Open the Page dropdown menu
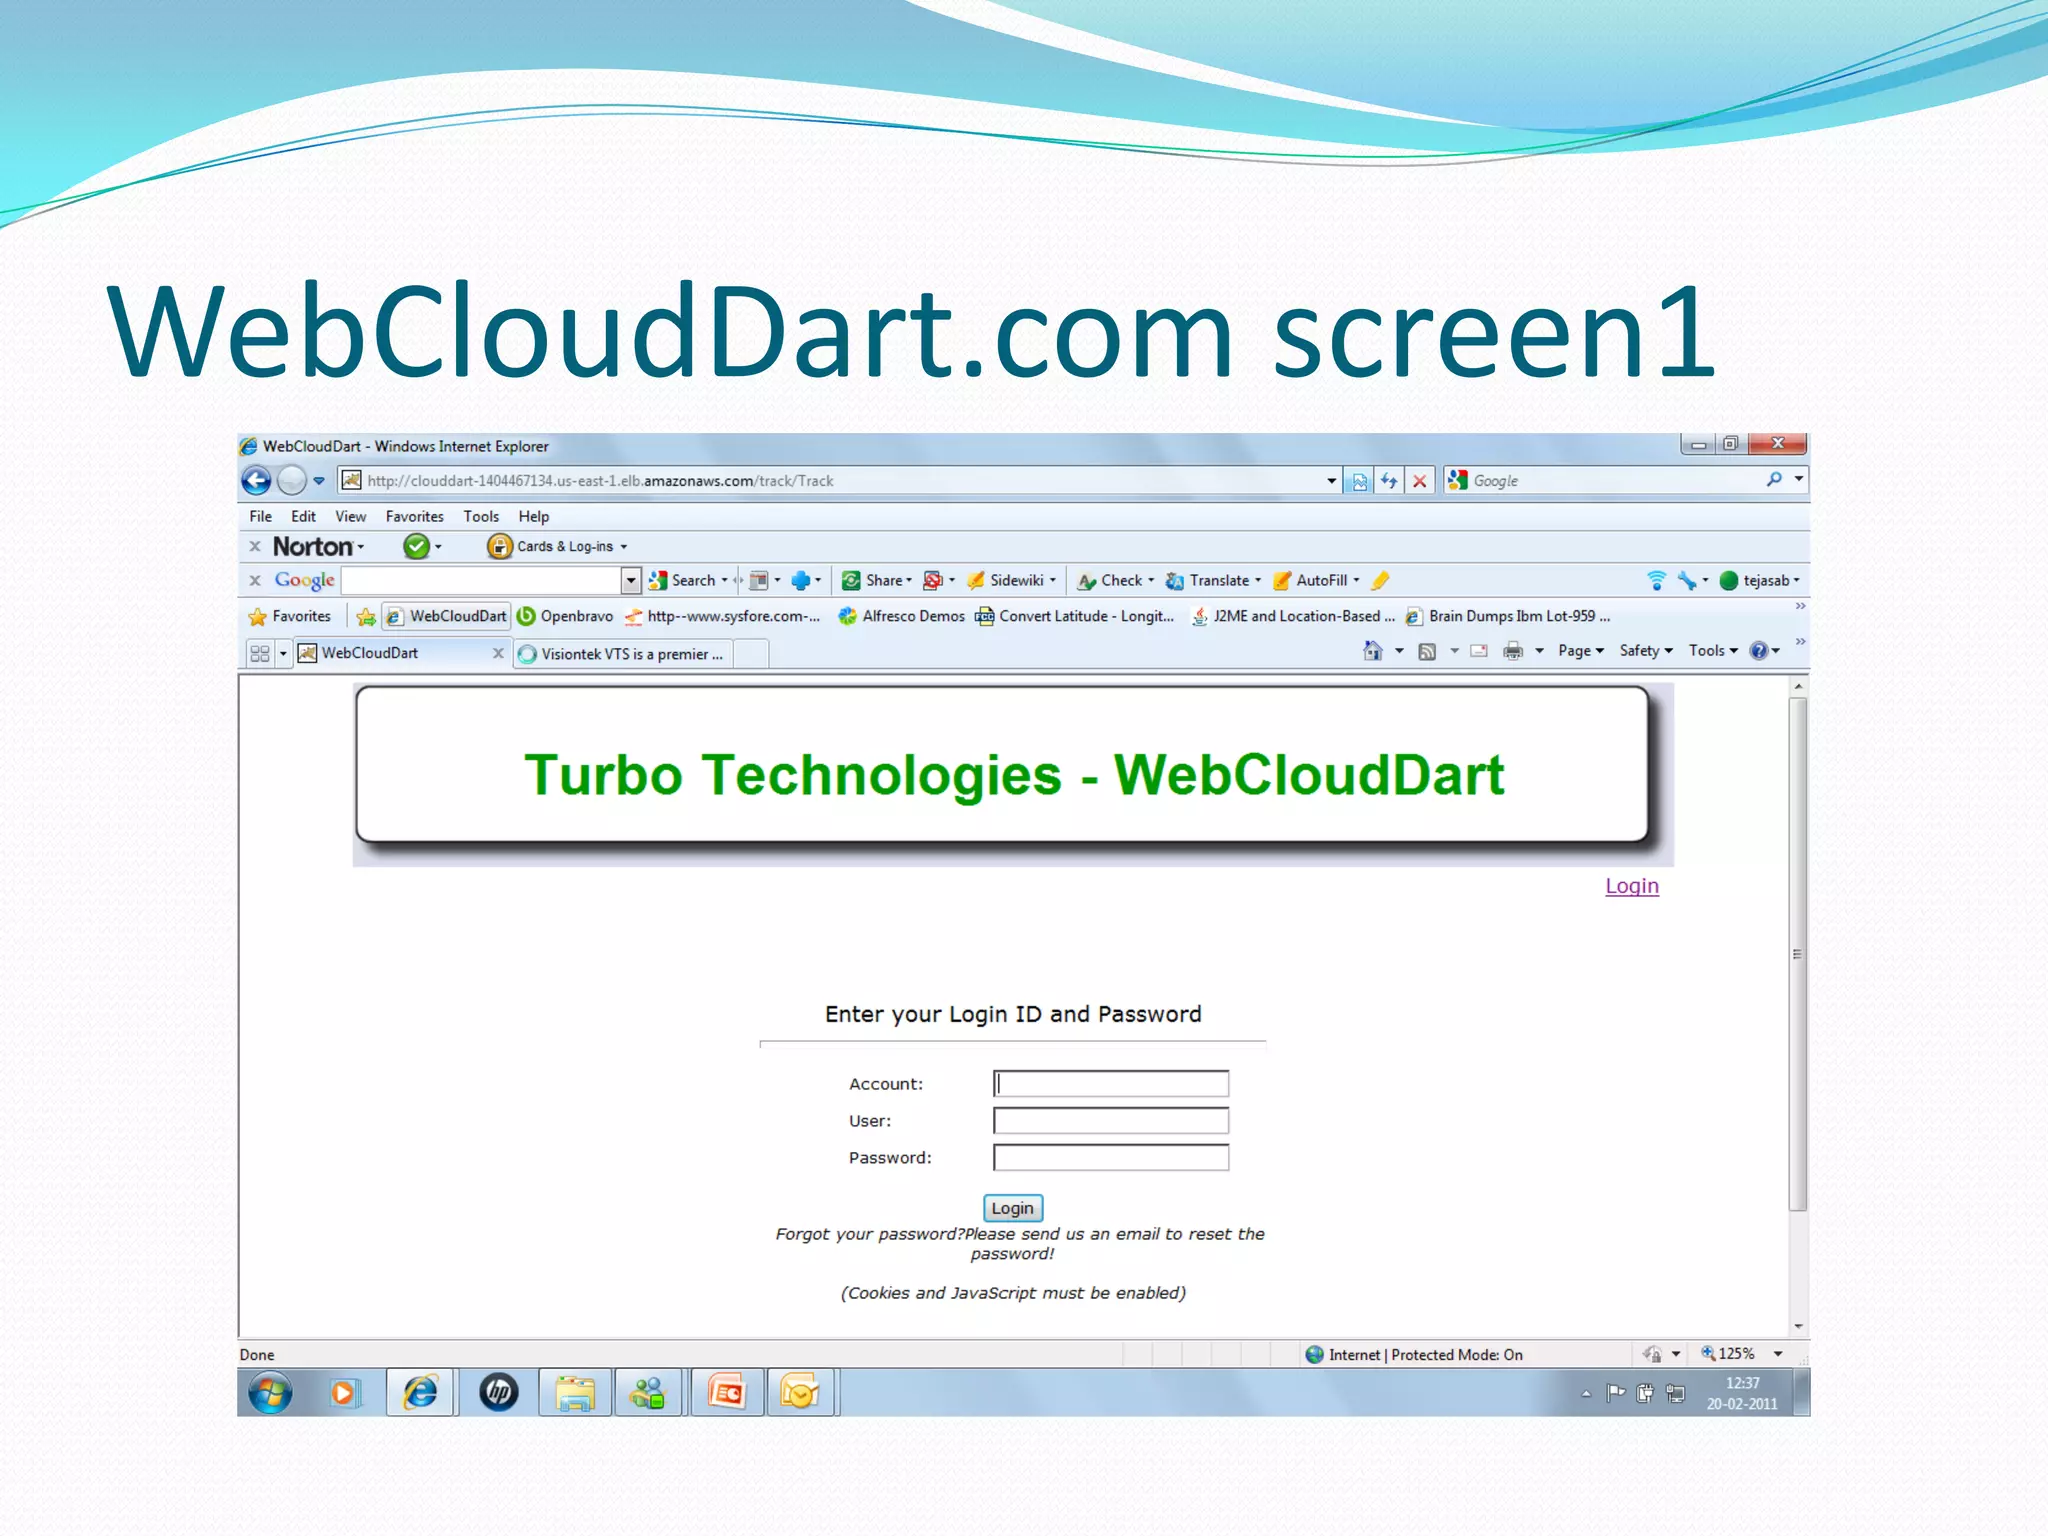Viewport: 2048px width, 1536px height. [1581, 651]
